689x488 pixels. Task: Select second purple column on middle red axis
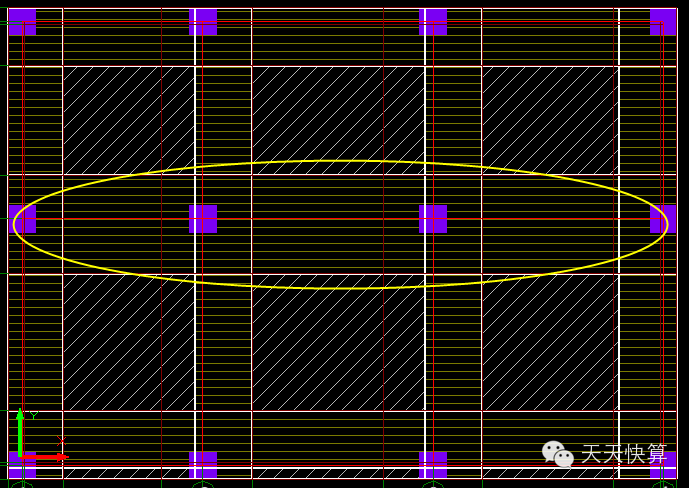(x=203, y=219)
